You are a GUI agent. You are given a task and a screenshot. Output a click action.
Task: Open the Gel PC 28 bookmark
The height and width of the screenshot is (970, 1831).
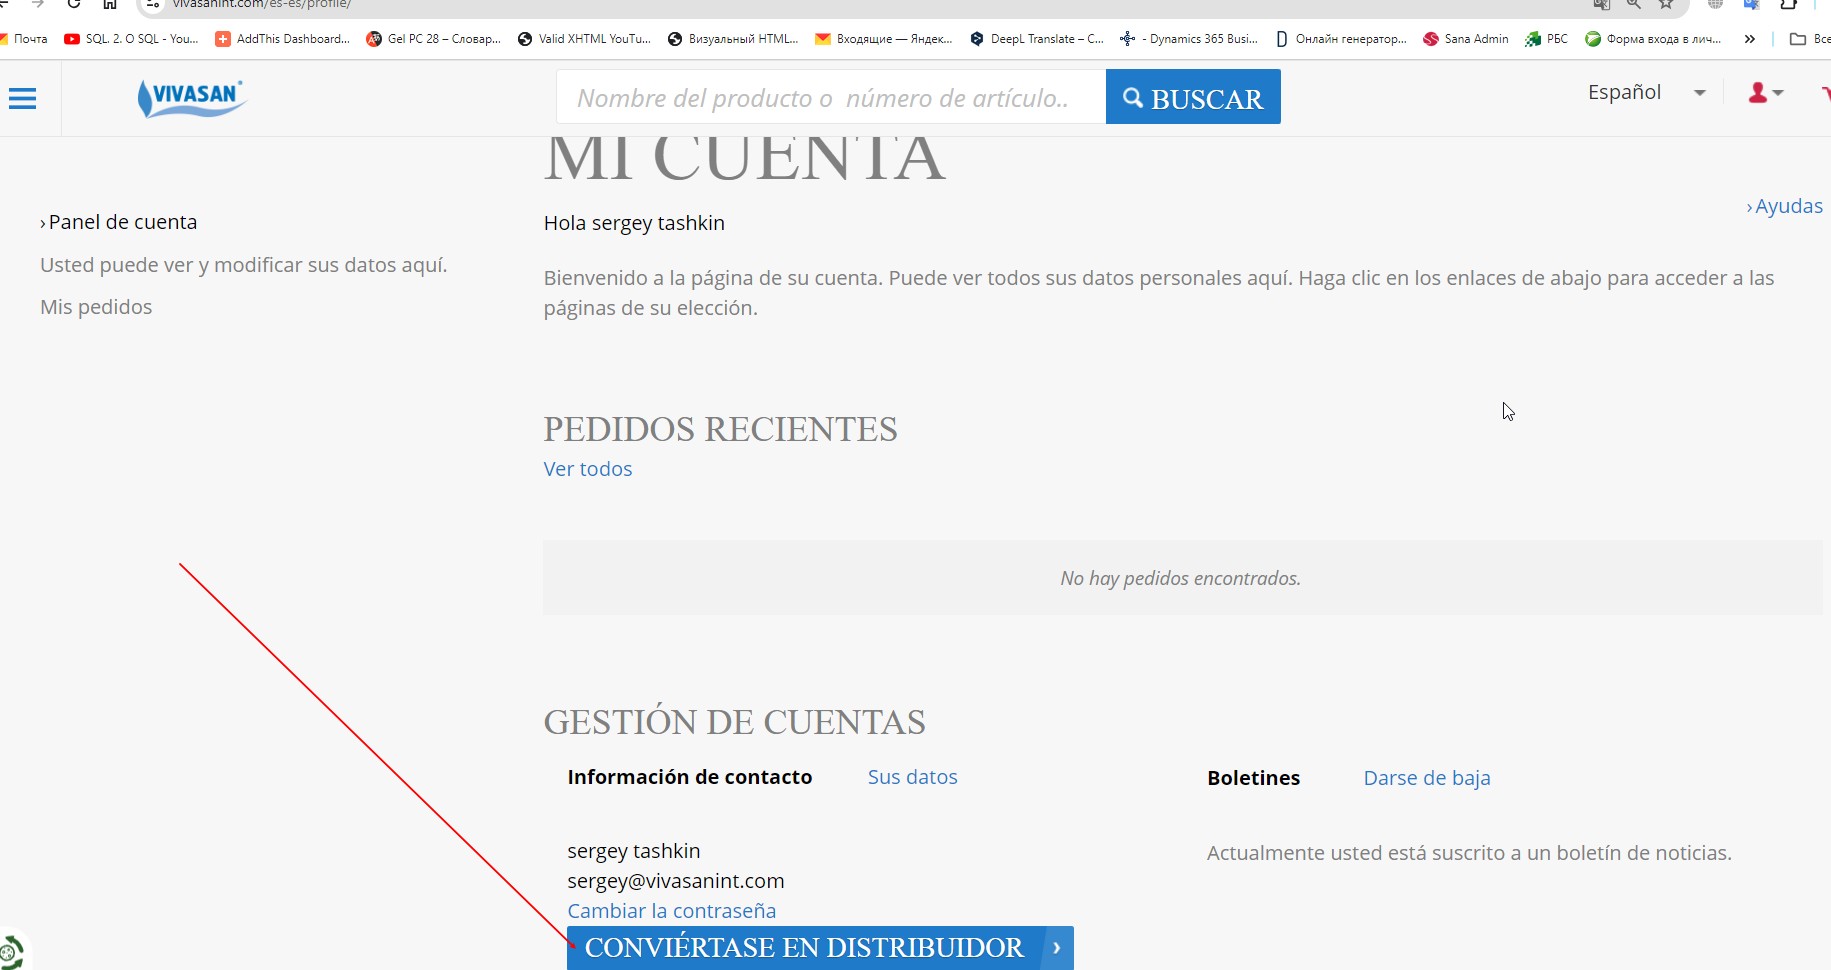point(434,39)
